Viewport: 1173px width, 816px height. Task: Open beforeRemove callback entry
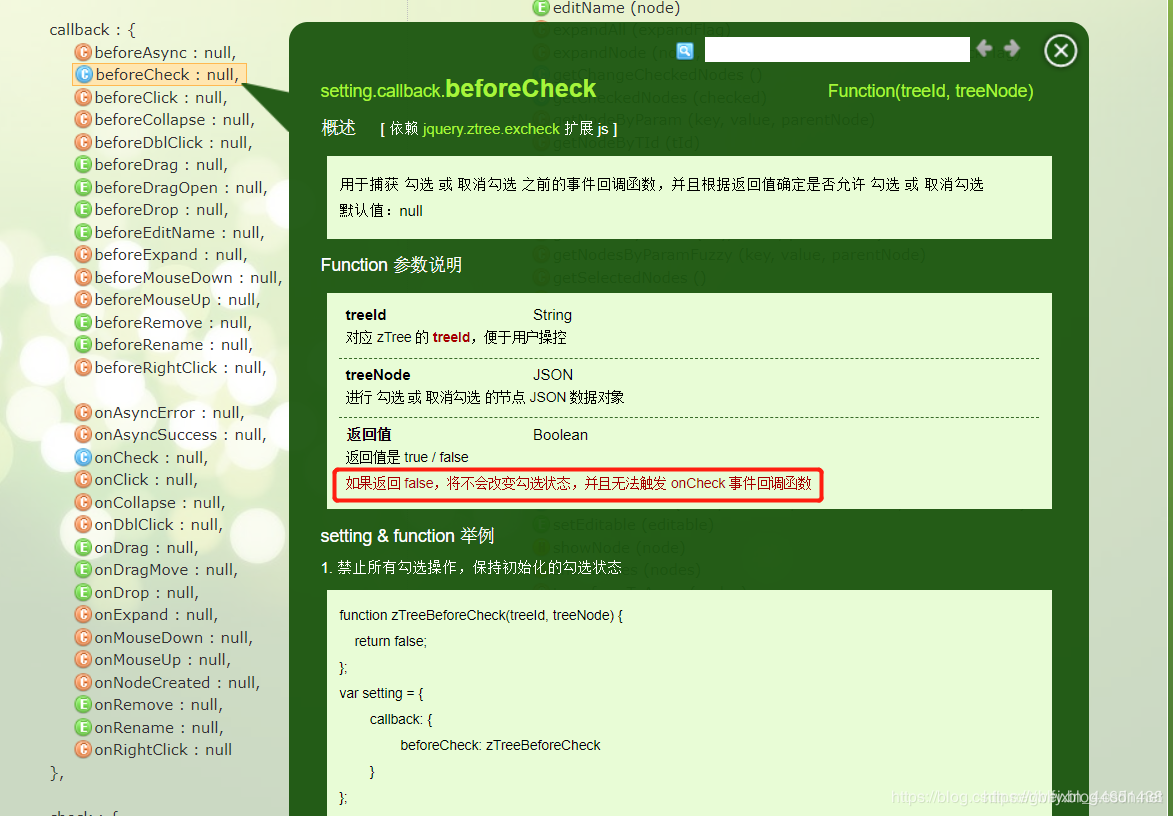164,322
